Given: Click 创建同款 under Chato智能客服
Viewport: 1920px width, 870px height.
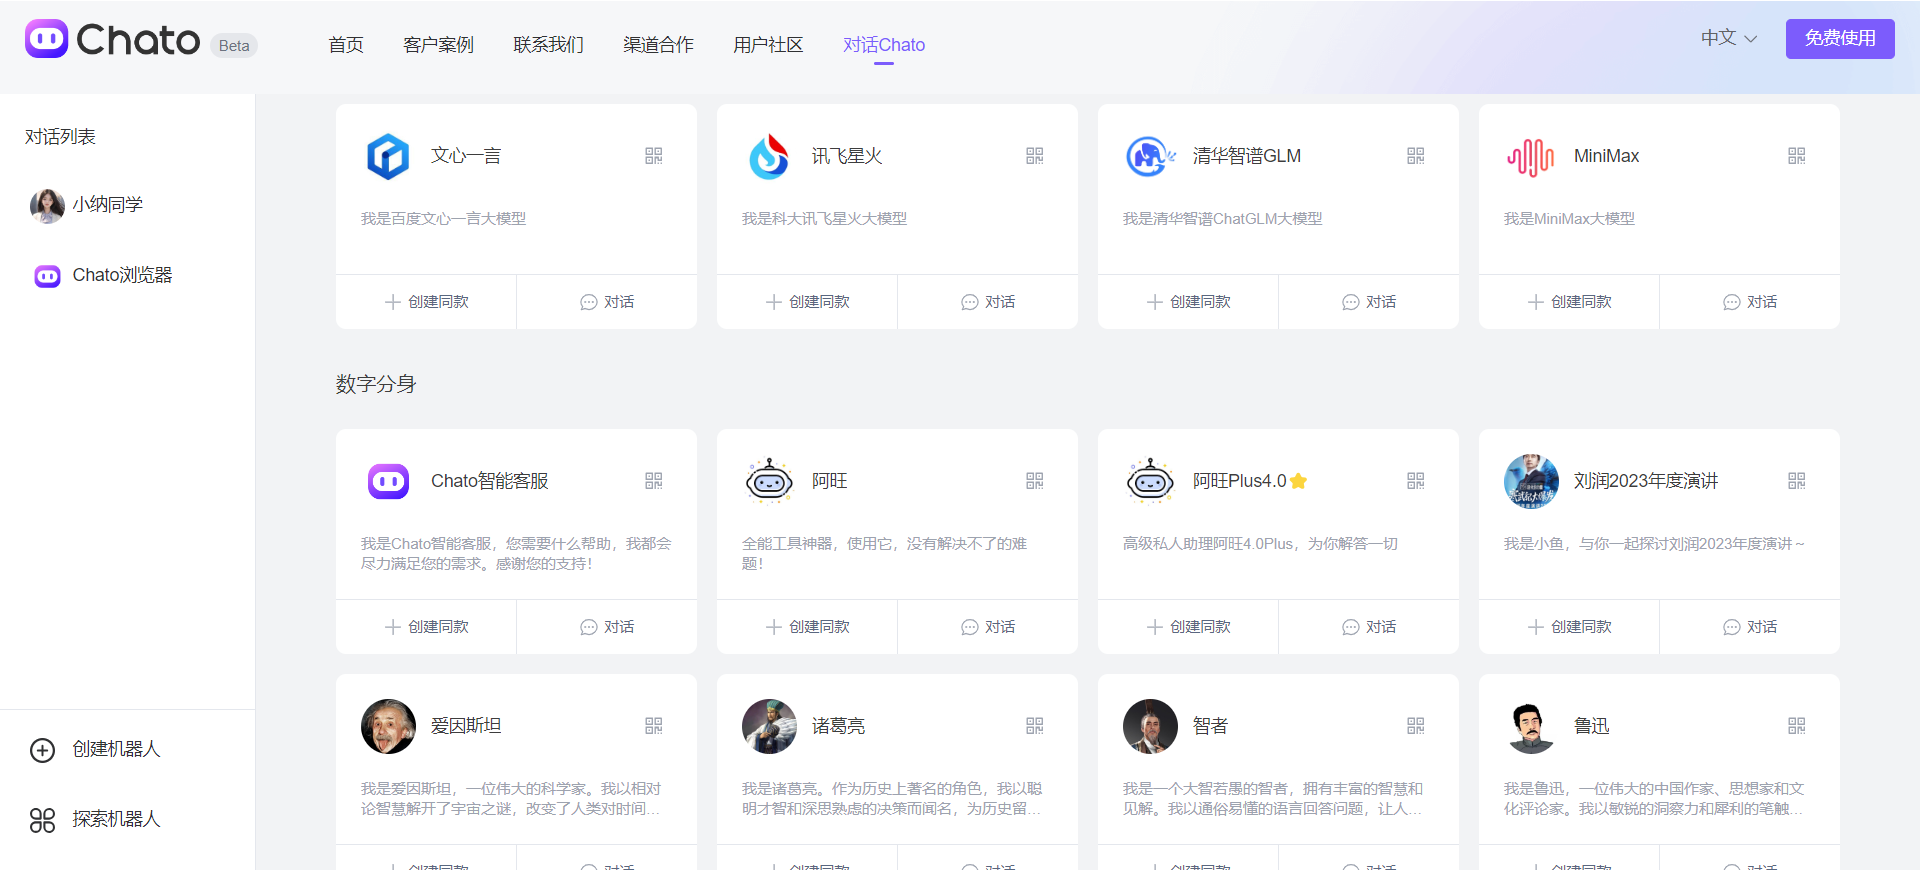Looking at the screenshot, I should 426,627.
